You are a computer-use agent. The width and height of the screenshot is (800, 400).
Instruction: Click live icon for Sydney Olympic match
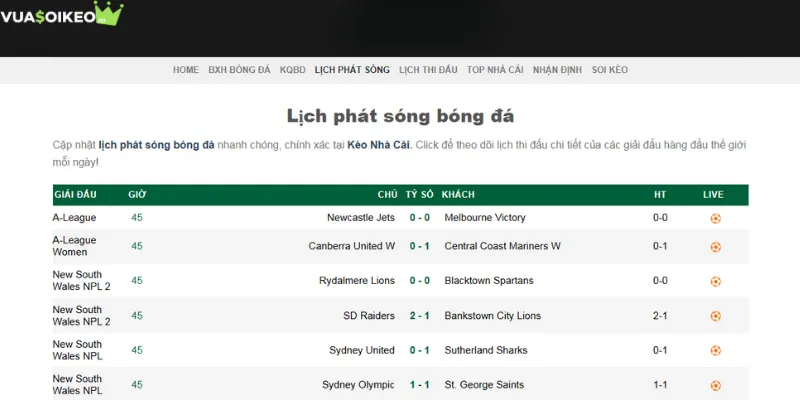pos(715,385)
